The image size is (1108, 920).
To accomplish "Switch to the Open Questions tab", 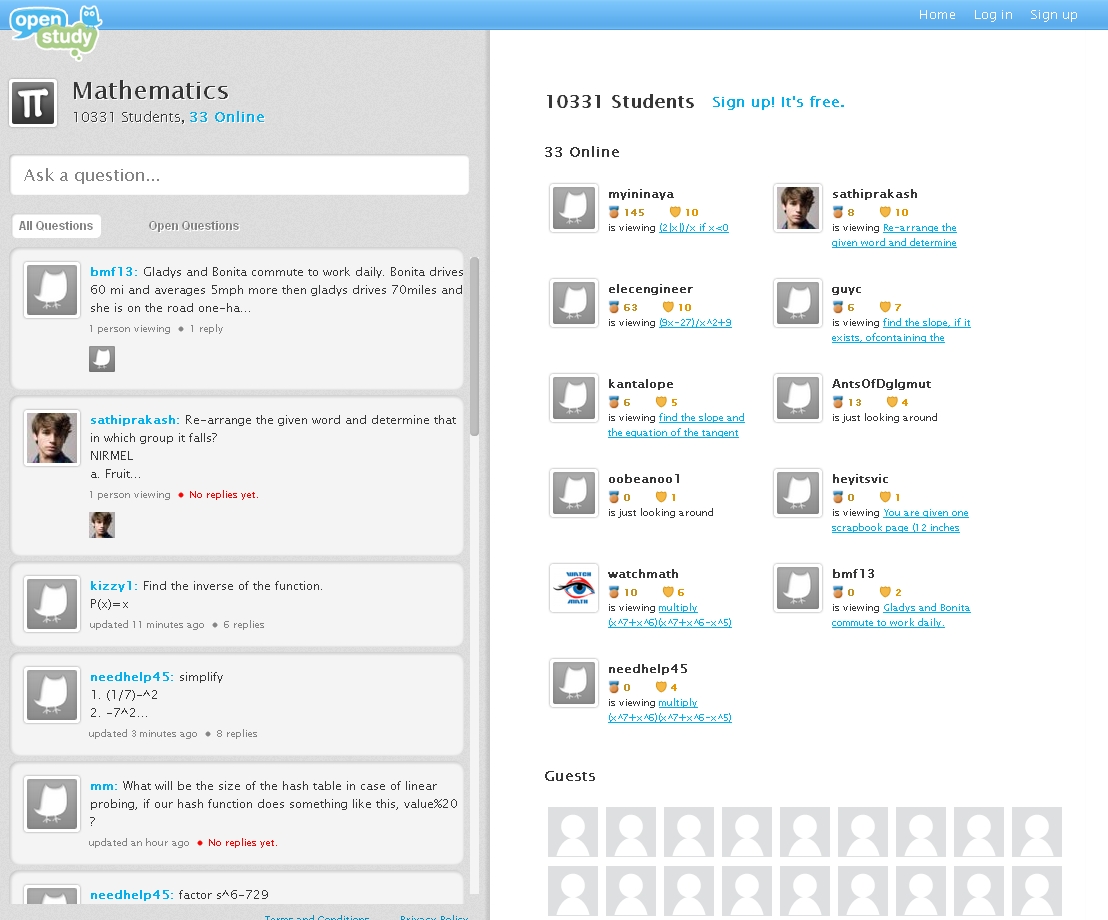I will tap(193, 226).
